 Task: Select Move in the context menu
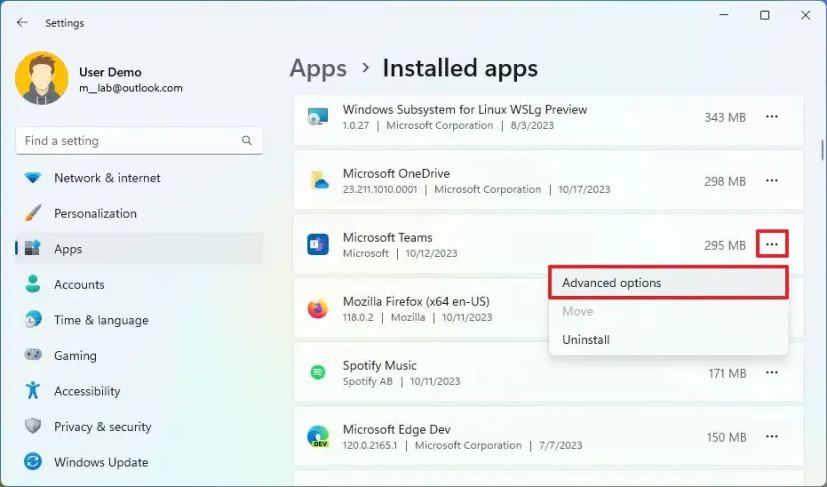pos(668,311)
